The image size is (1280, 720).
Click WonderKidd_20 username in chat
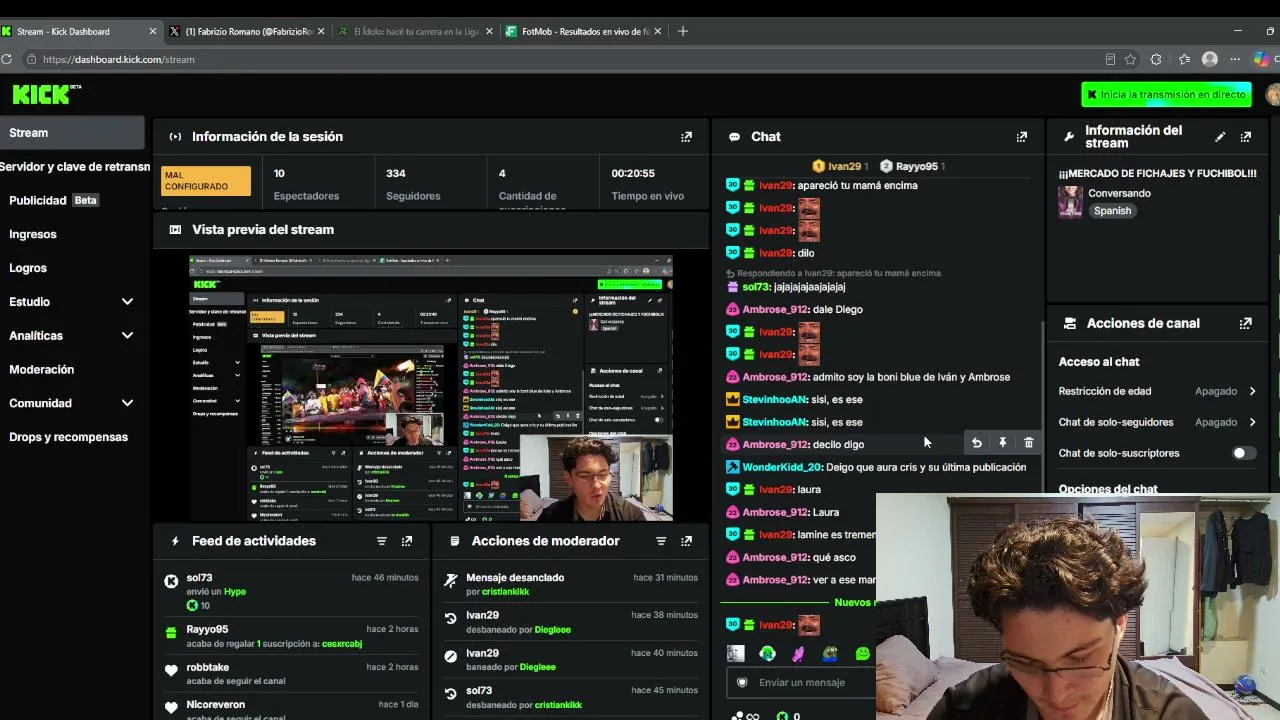781,467
